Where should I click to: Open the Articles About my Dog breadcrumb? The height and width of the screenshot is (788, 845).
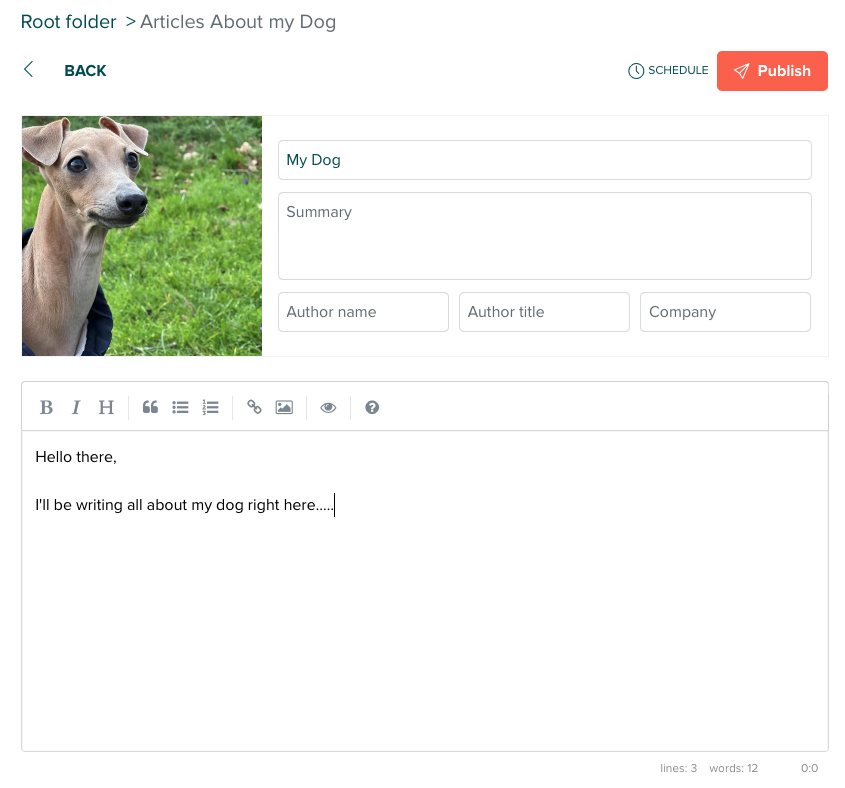coord(238,21)
